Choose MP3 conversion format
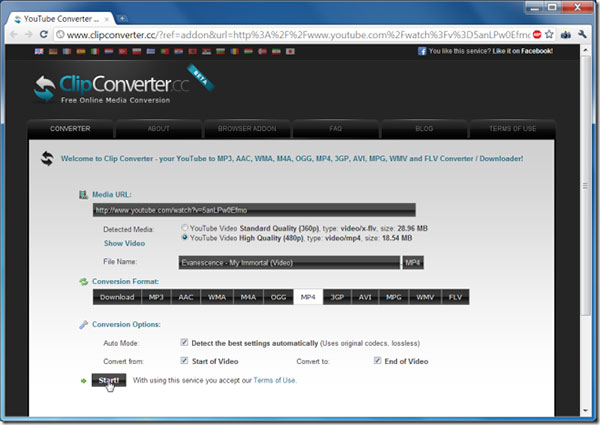The image size is (600, 425). (156, 297)
